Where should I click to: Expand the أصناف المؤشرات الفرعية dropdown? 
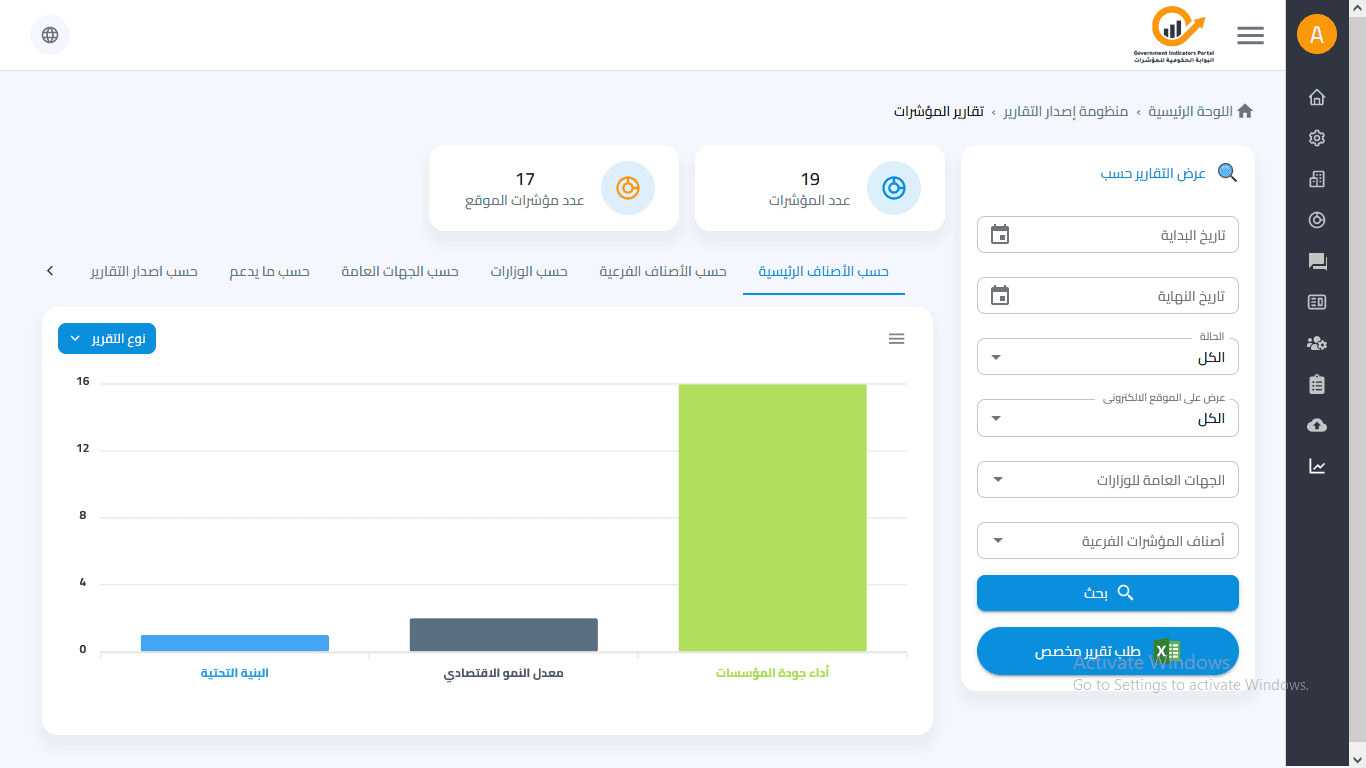click(x=1107, y=541)
